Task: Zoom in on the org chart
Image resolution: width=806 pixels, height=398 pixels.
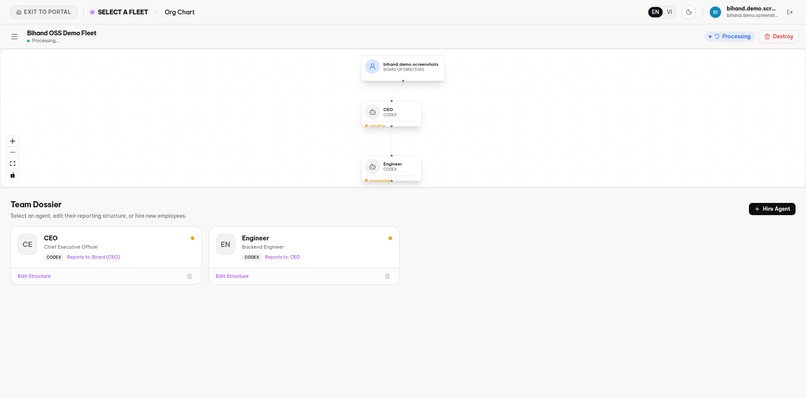Action: click(13, 141)
